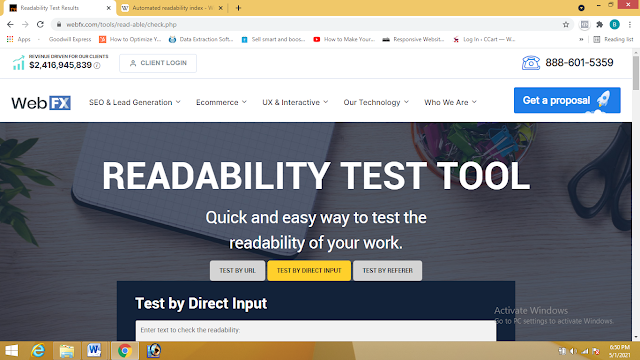Click the 888-601-5359 phone number

[579, 62]
